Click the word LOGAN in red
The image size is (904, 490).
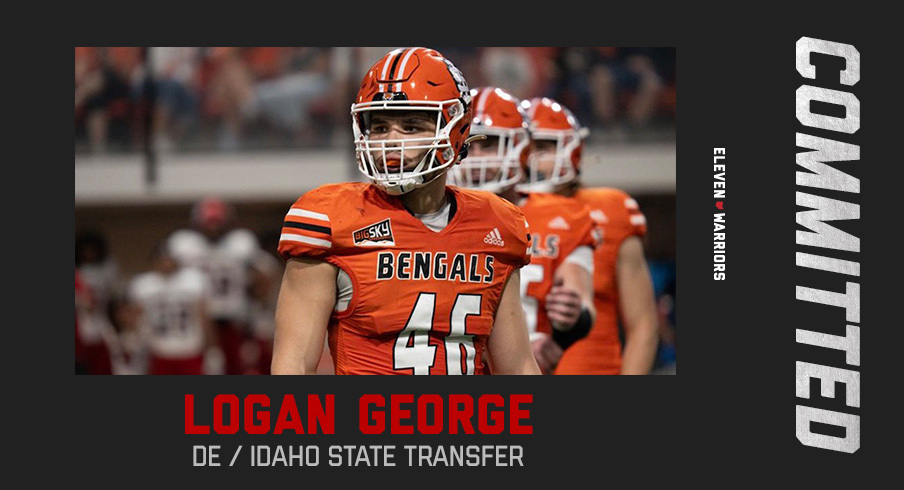click(x=259, y=414)
